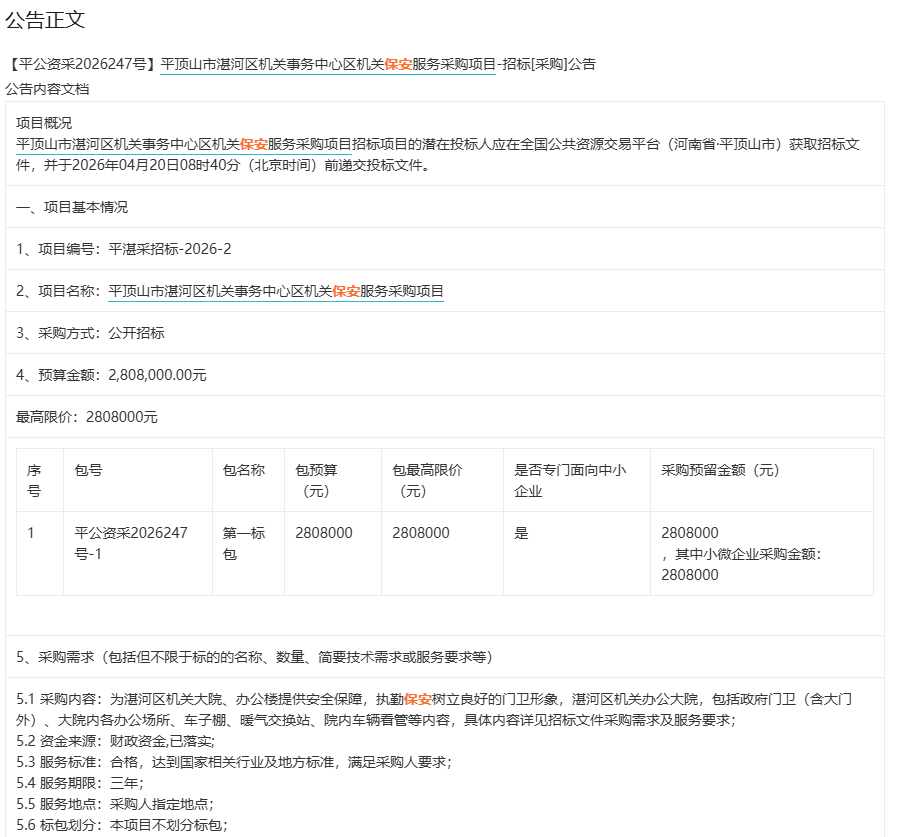
Task: Click the 采购预留金额（元） column header
Action: coord(720,470)
